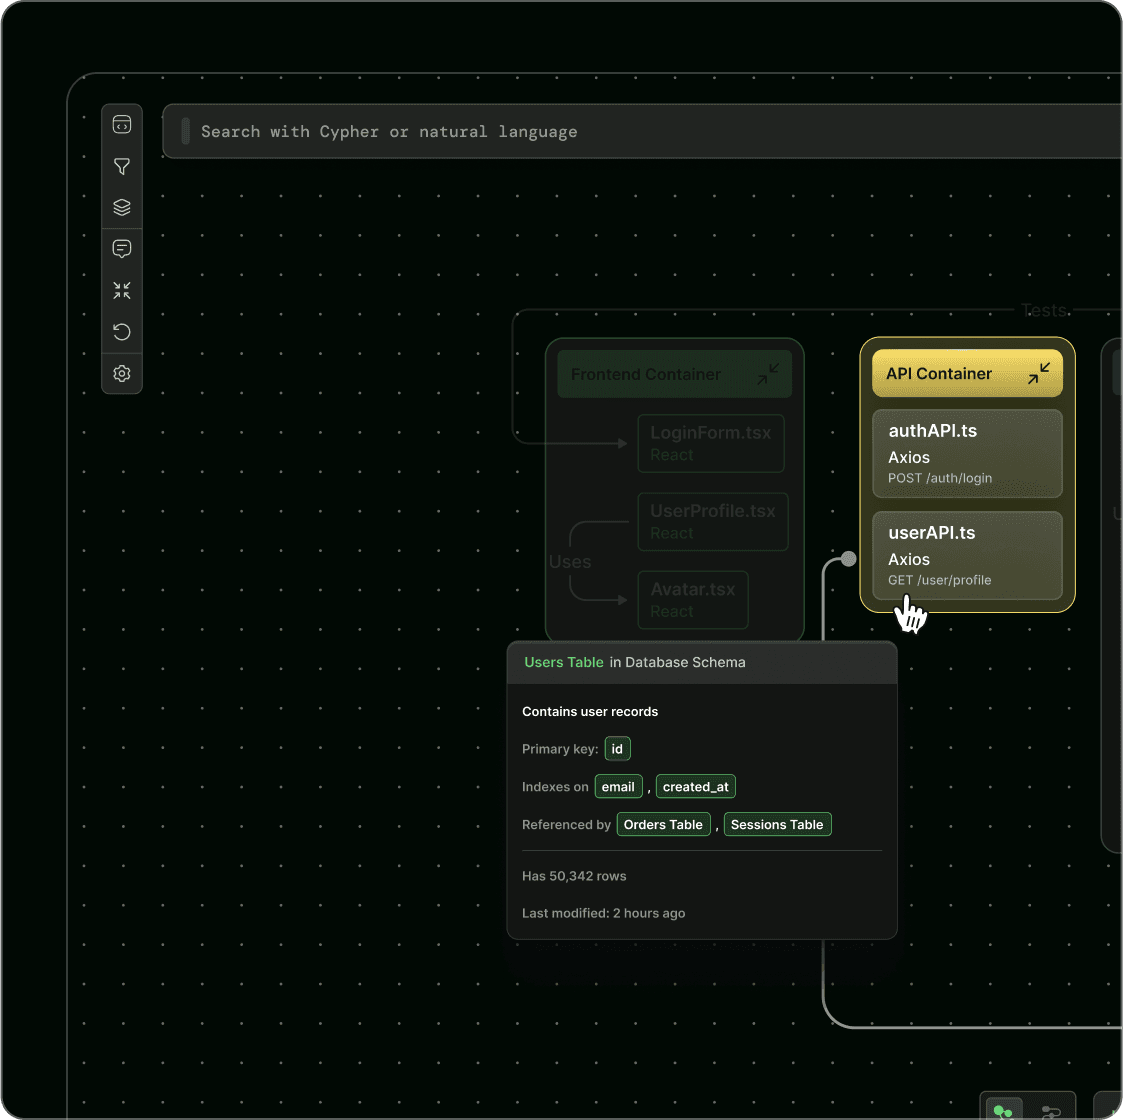Screen dimensions: 1123x1120
Task: Select the Avatar.tsx node
Action: [x=693, y=600]
